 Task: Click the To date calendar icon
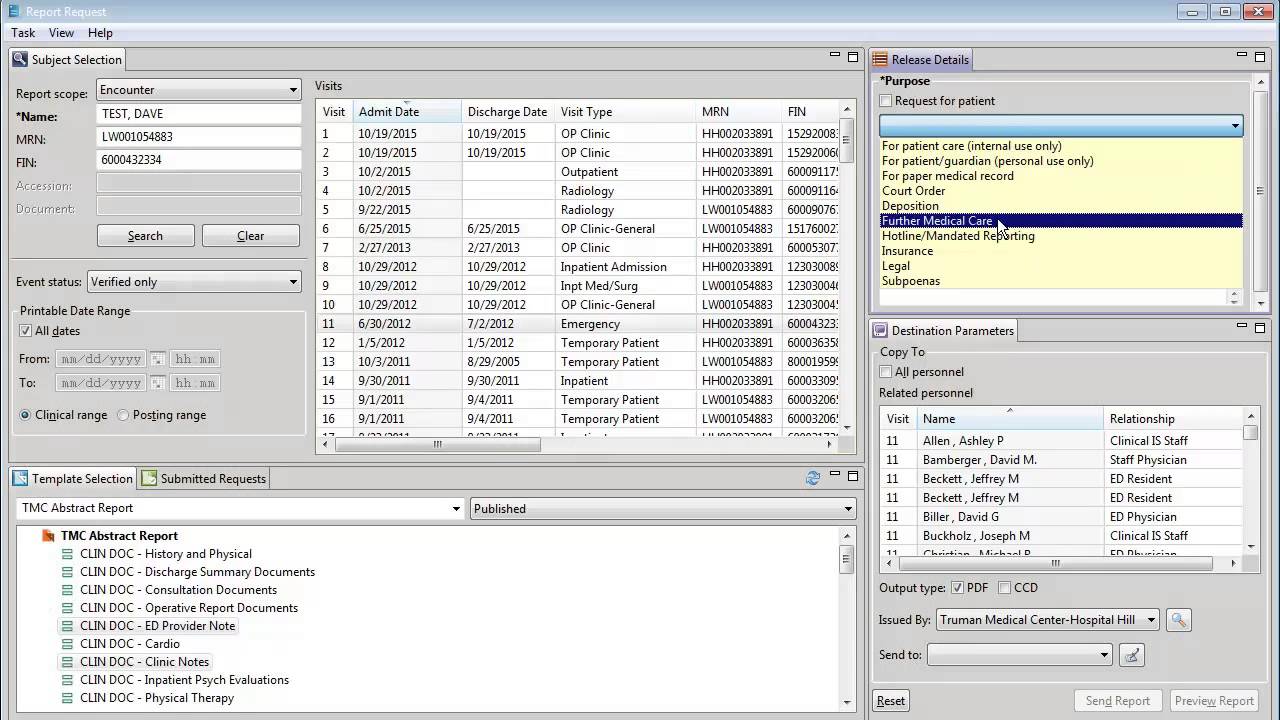[x=157, y=383]
